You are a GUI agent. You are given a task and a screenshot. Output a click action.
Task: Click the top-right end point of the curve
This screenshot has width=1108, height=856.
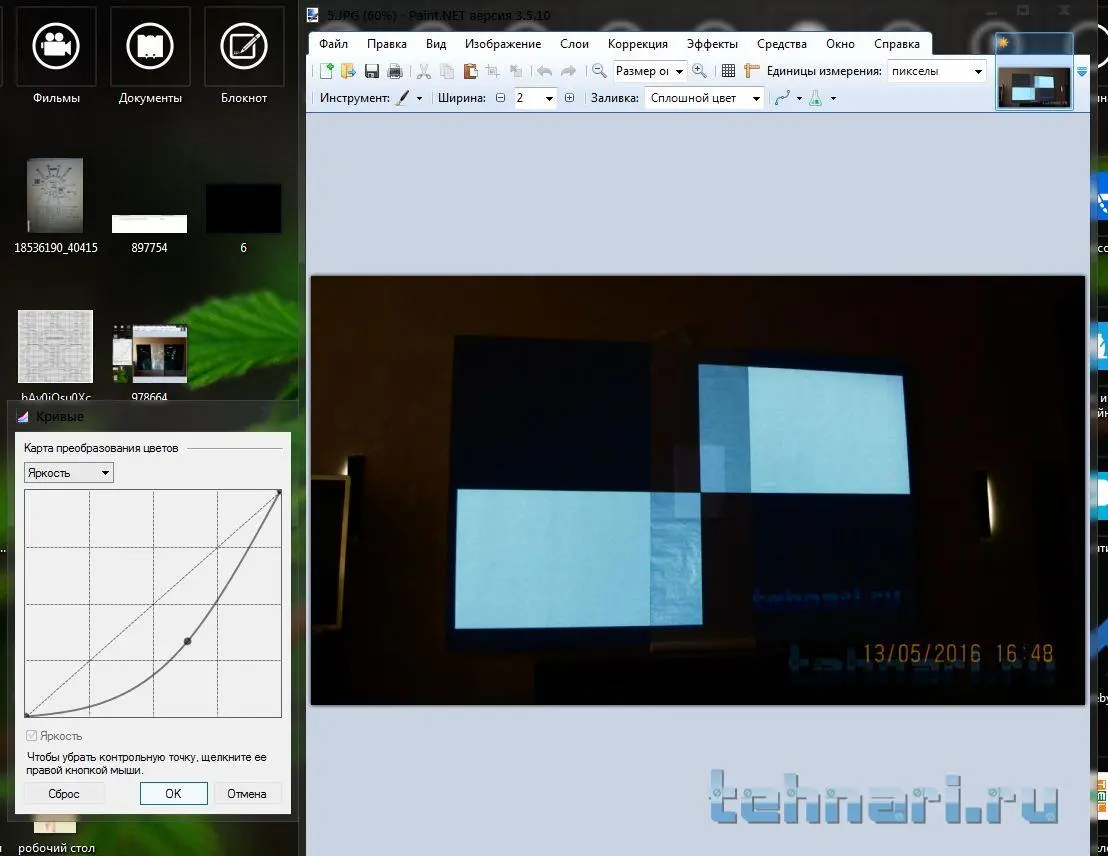279,492
